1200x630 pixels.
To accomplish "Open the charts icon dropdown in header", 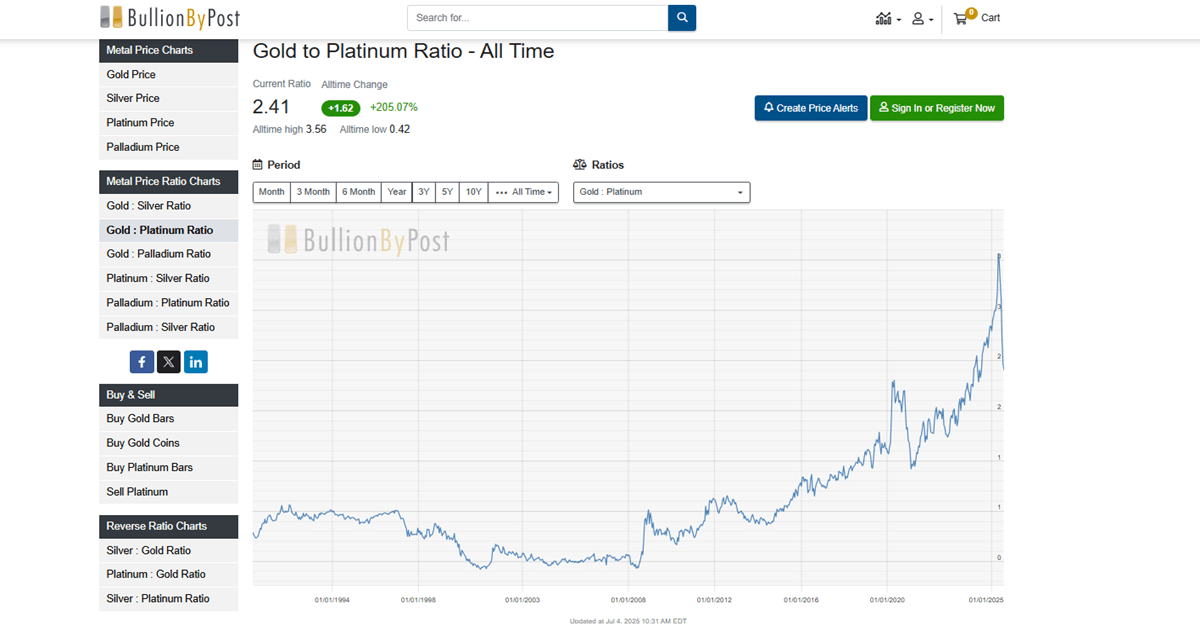I will click(887, 18).
